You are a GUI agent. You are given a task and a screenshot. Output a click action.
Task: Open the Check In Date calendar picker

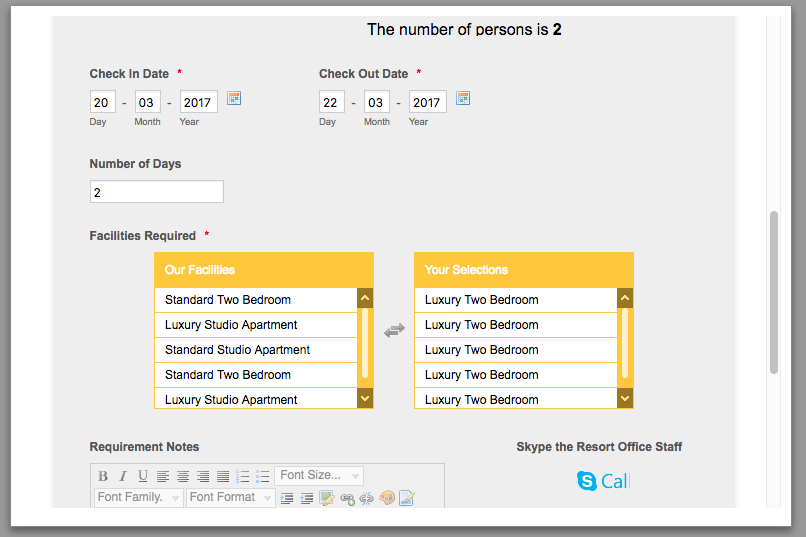234,98
